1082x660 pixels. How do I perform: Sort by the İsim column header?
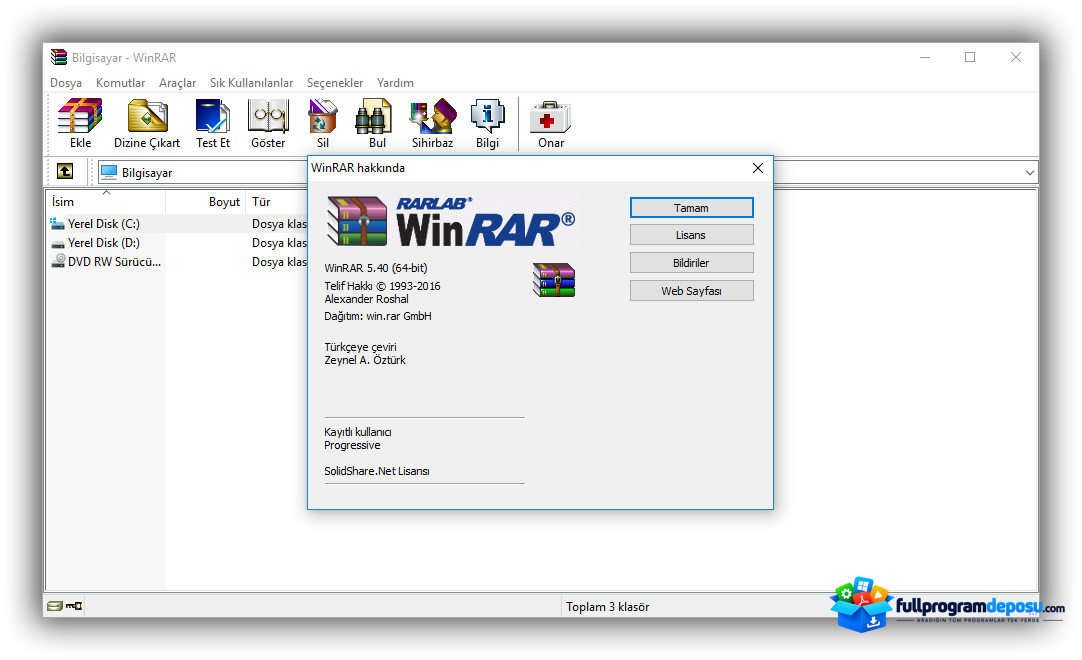(106, 202)
